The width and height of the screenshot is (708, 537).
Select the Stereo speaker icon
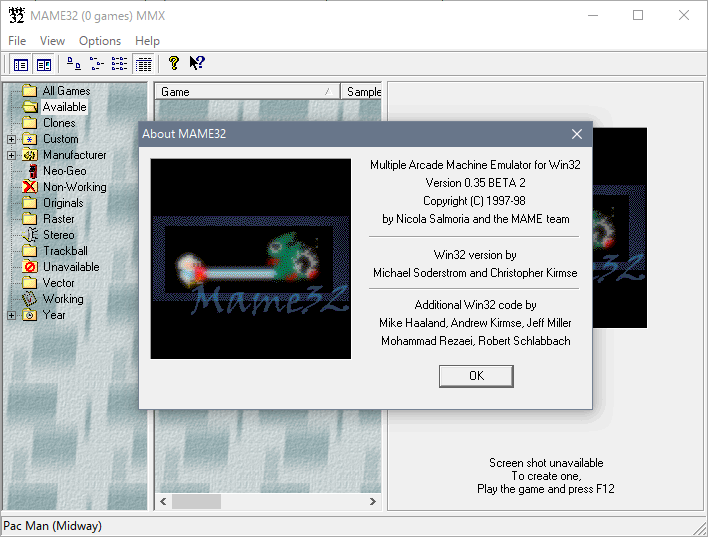[x=30, y=235]
